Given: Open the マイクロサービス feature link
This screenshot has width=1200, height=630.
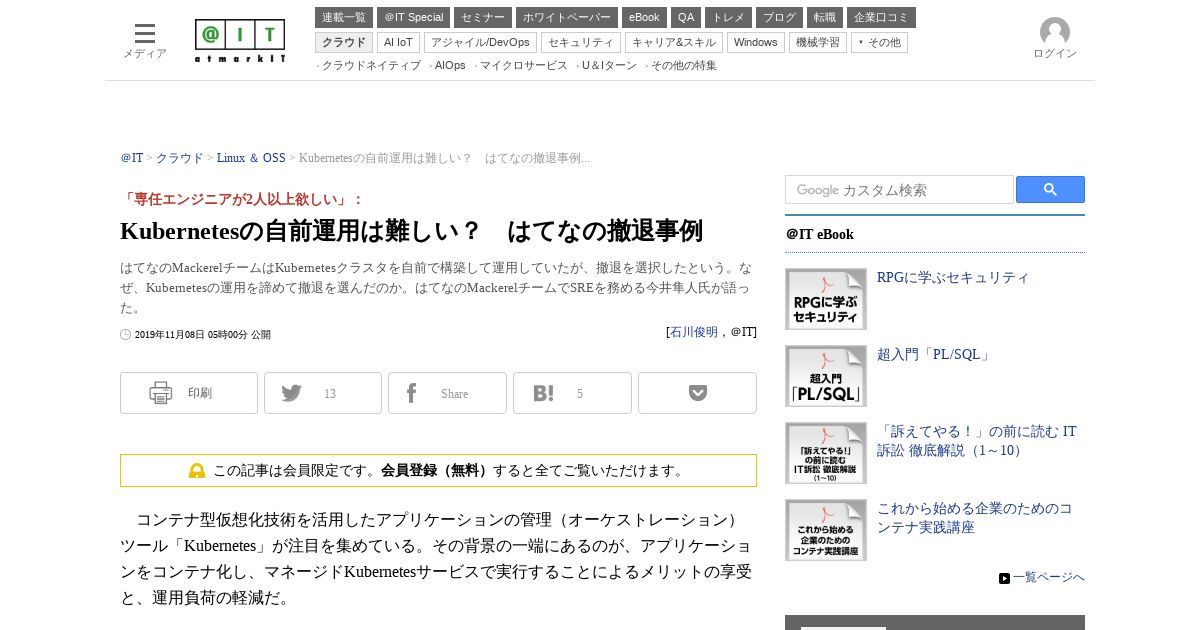Looking at the screenshot, I should pyautogui.click(x=524, y=66).
